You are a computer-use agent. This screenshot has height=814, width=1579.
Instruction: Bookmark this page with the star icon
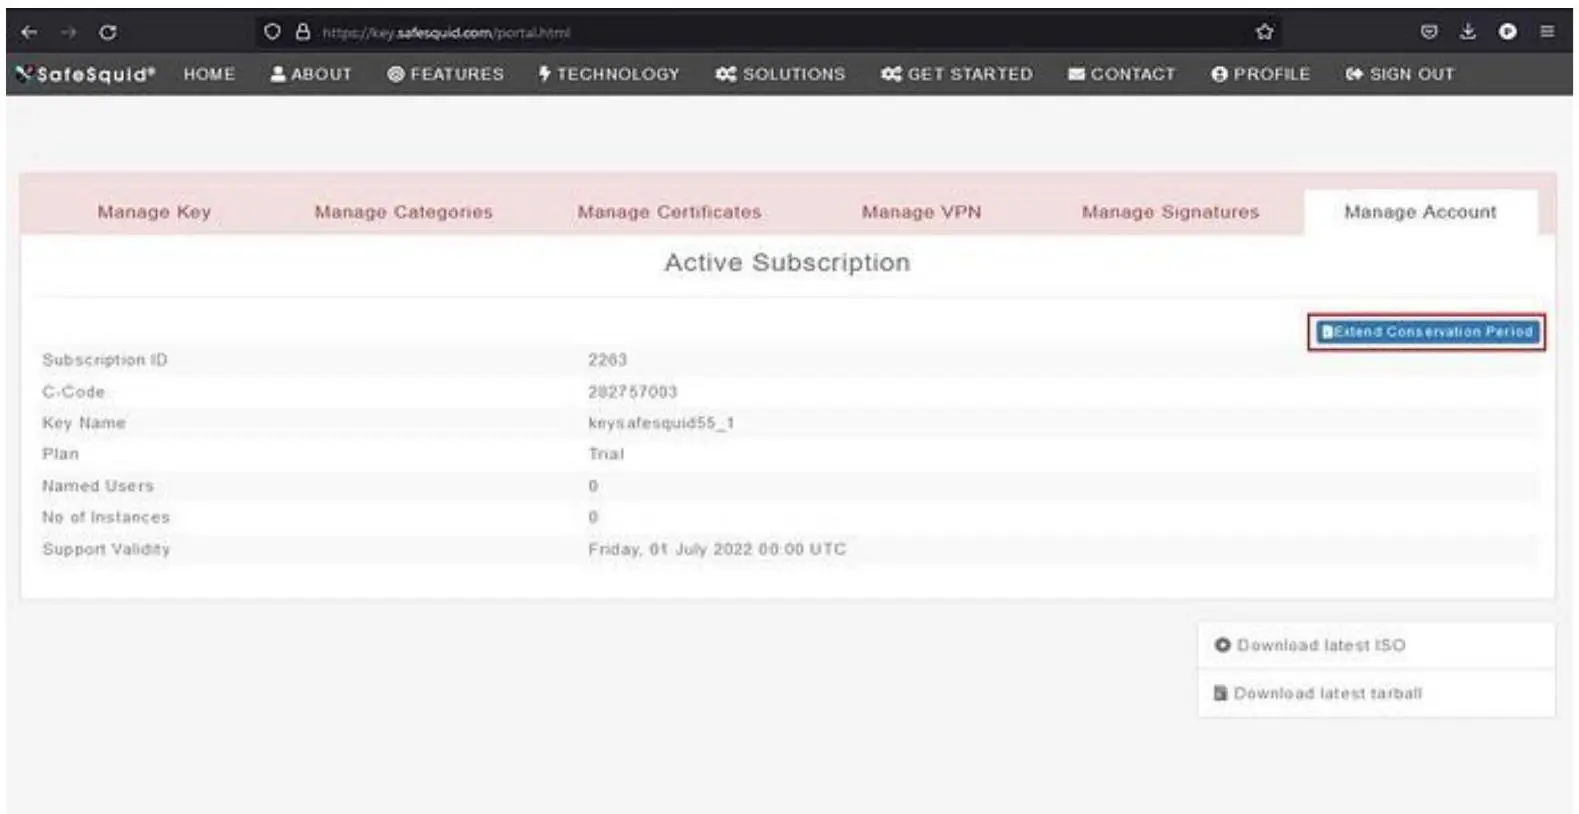click(x=1264, y=32)
